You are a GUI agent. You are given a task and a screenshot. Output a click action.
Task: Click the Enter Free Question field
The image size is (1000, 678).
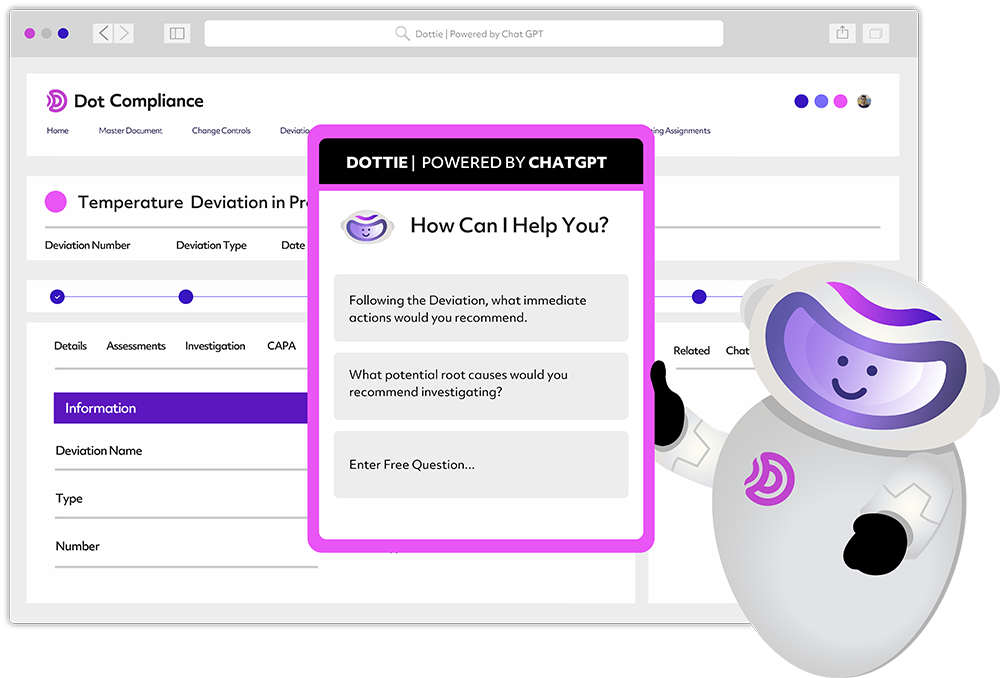coord(481,464)
